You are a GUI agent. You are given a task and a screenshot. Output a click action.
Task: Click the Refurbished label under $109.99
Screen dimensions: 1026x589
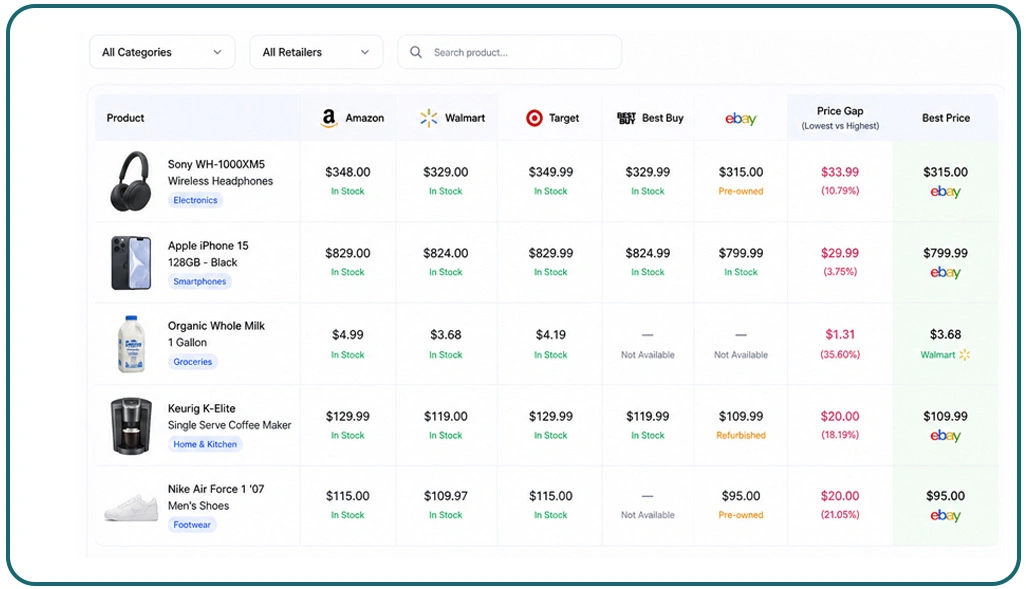tap(741, 435)
